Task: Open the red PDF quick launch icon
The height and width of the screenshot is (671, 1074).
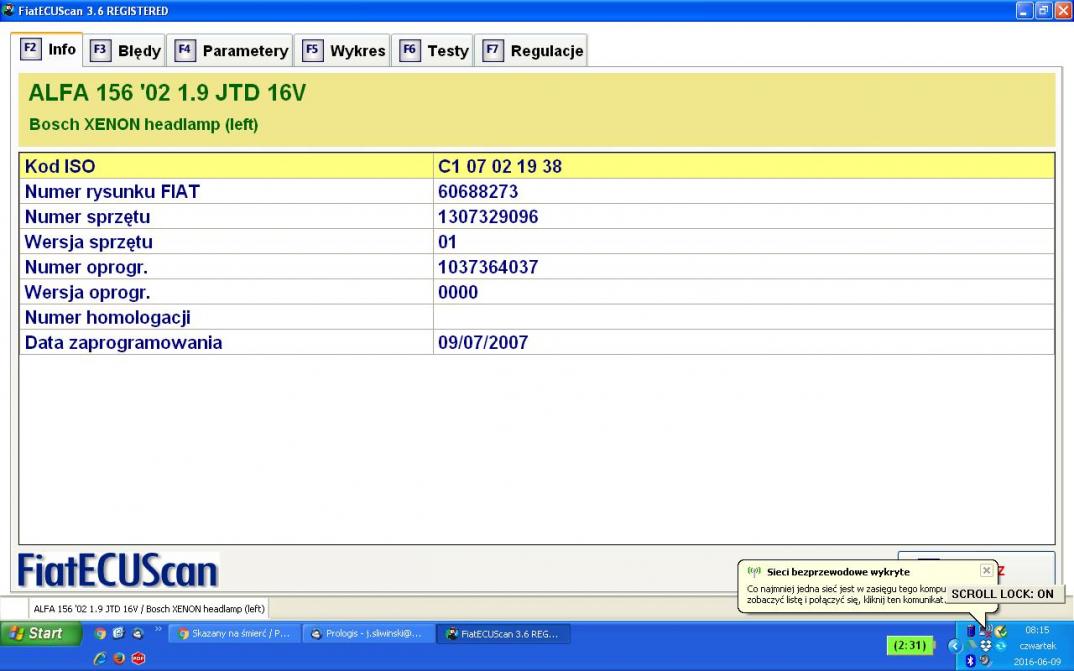Action: pyautogui.click(x=138, y=659)
